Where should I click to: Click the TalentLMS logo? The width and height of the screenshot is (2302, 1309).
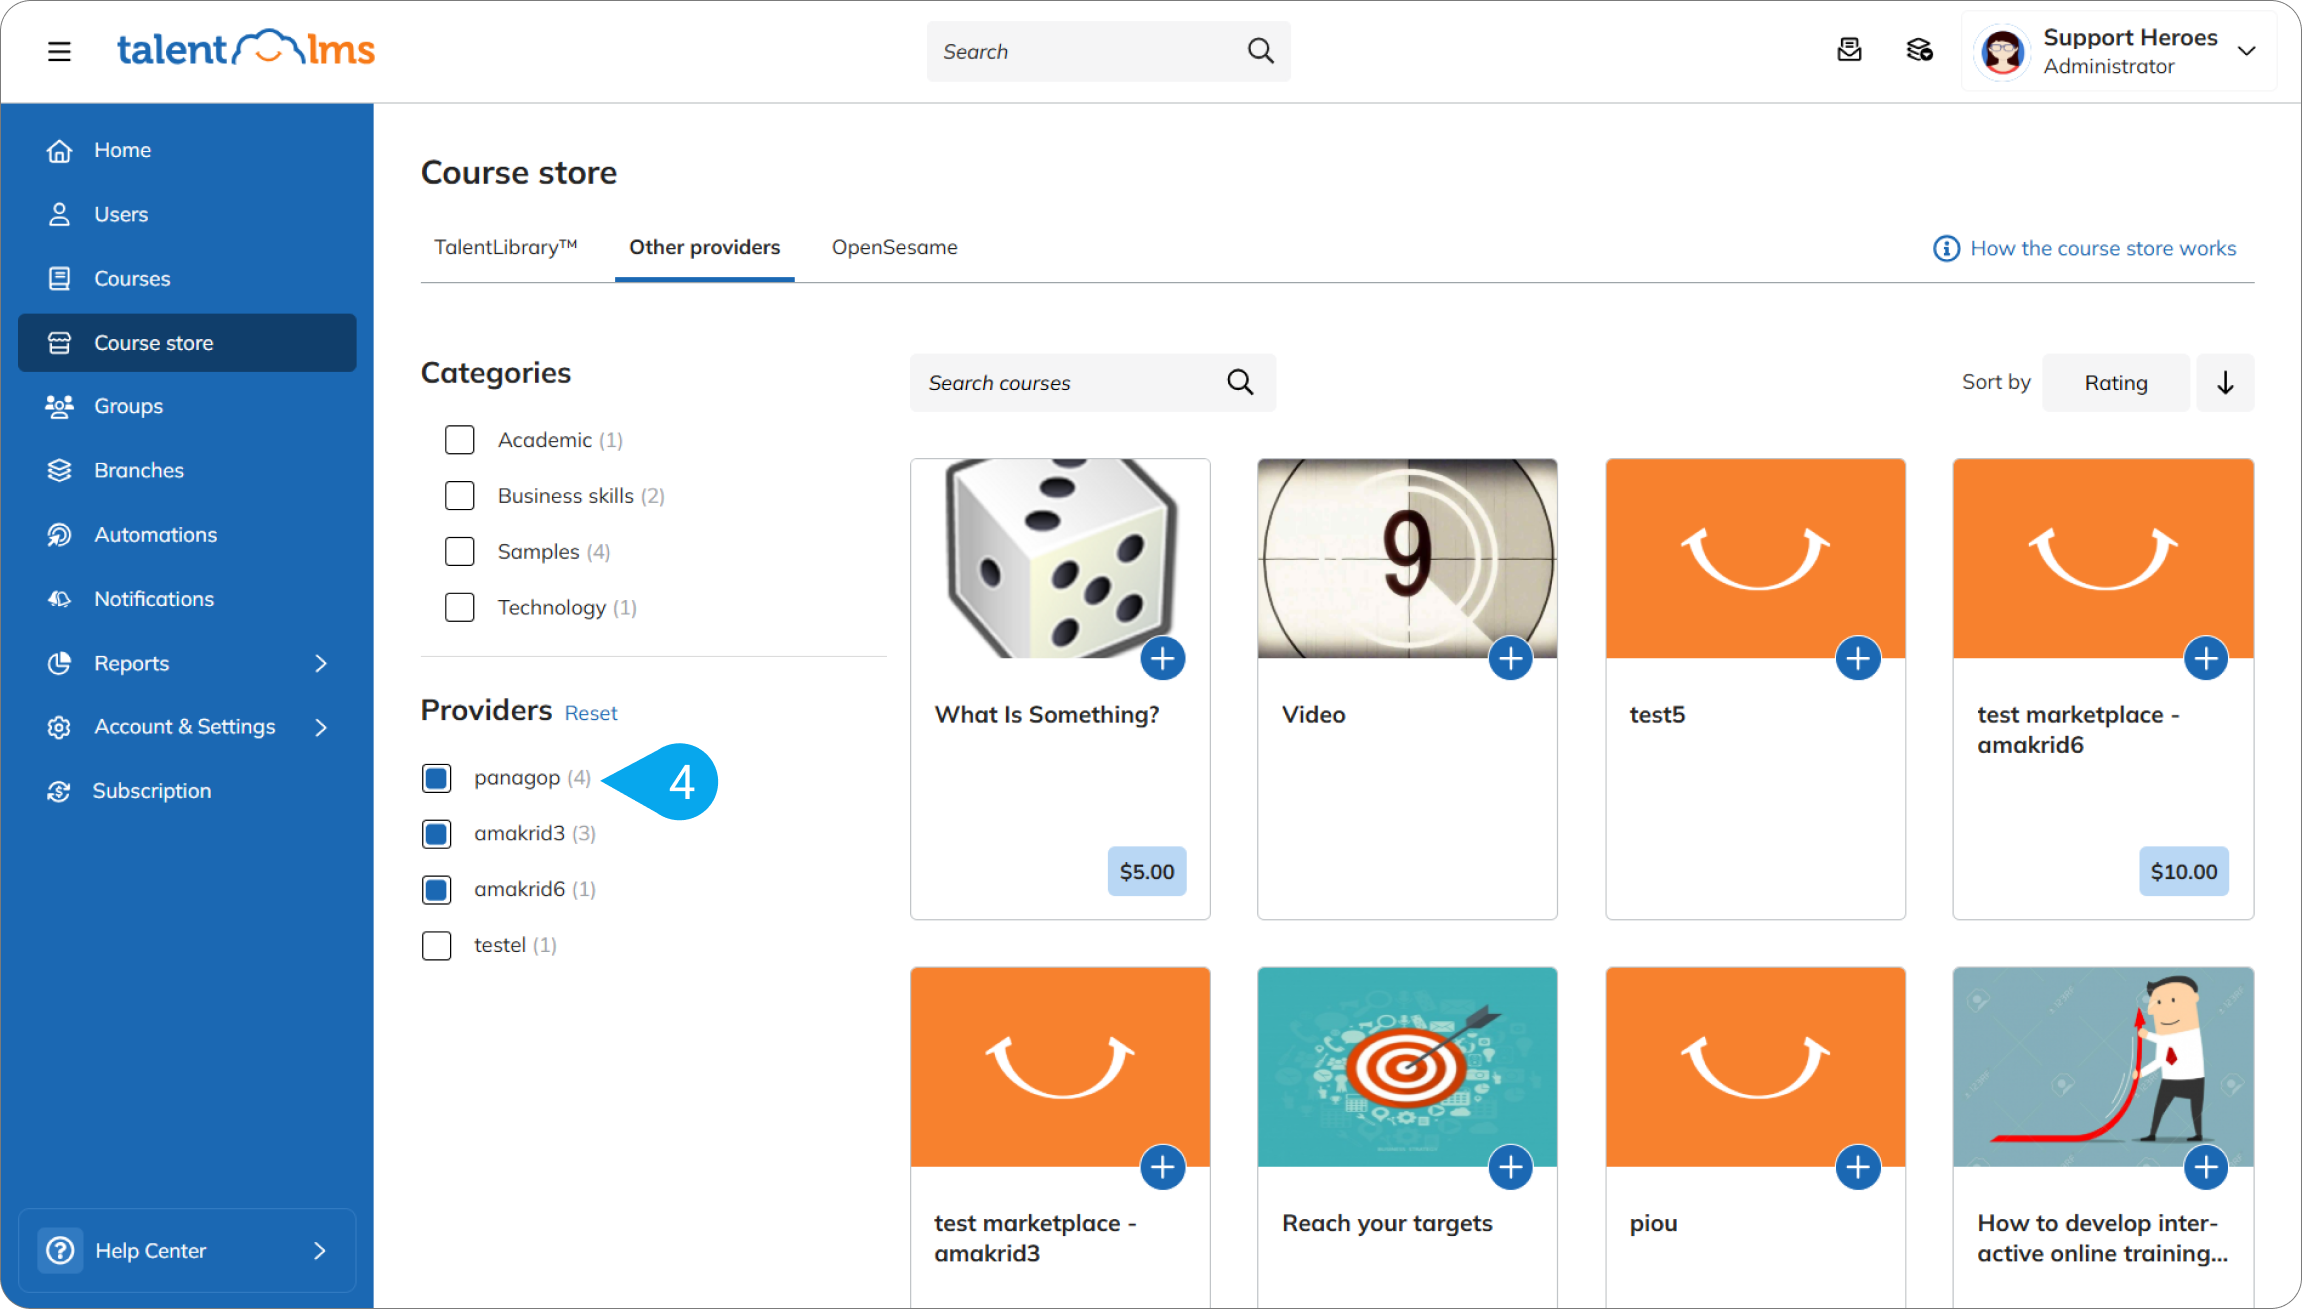click(x=246, y=49)
